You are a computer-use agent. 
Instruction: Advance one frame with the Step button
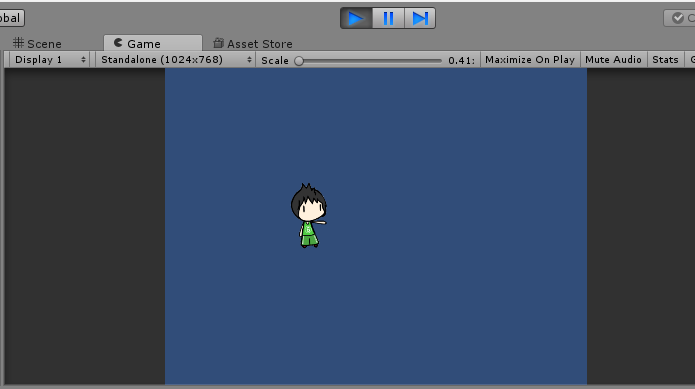pos(420,18)
